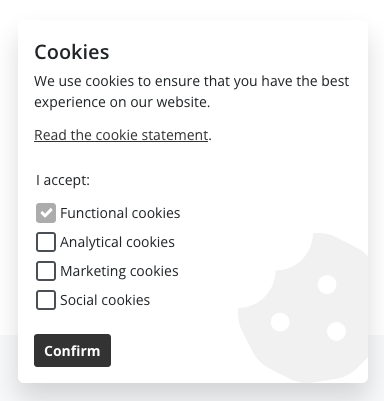Click the I accept: text

[x=63, y=180]
